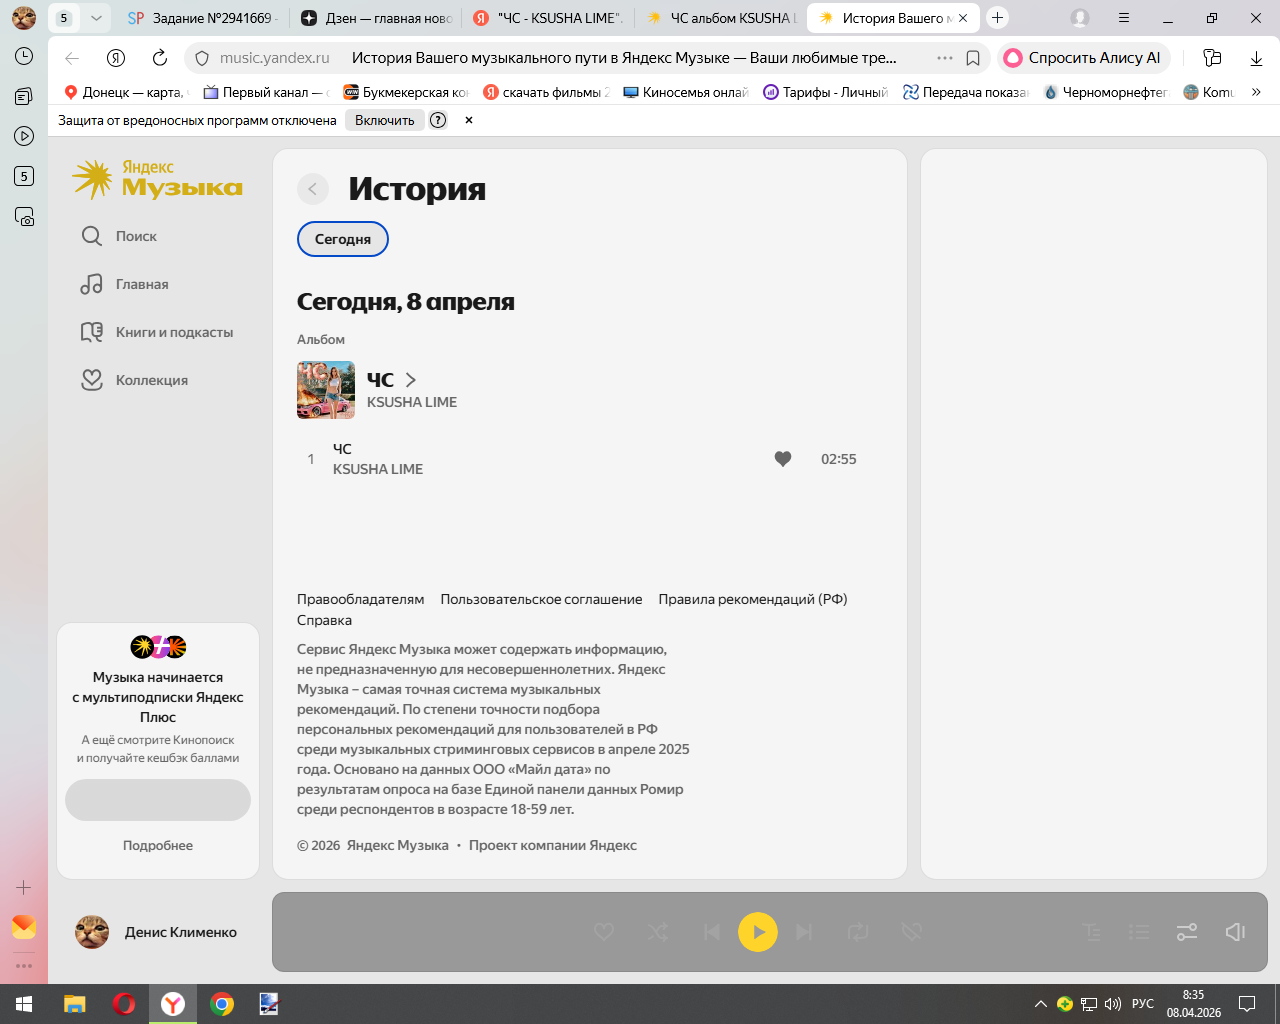
Task: Dismiss the malware protection notification bar
Action: click(469, 120)
